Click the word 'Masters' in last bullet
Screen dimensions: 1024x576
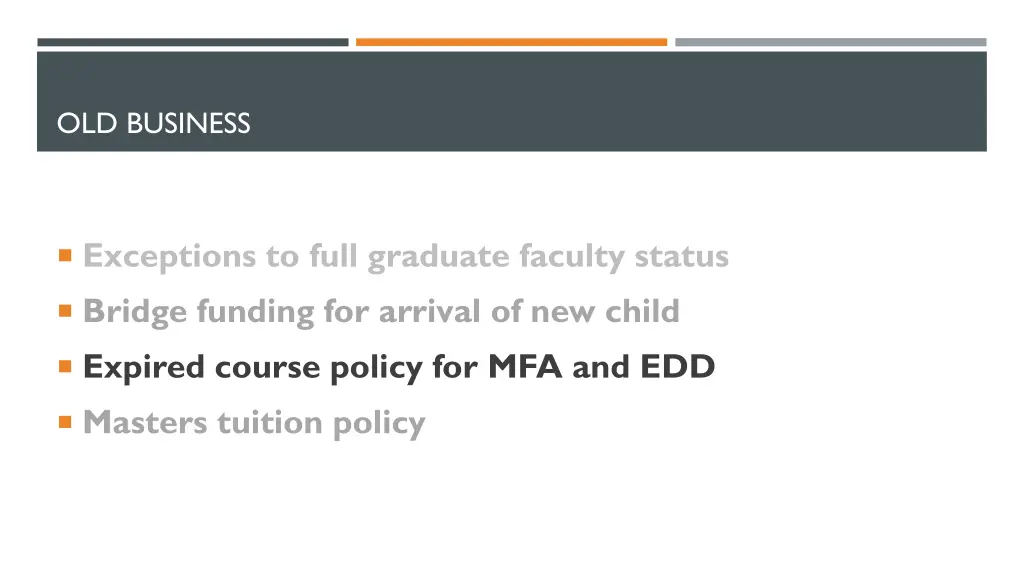click(x=145, y=423)
